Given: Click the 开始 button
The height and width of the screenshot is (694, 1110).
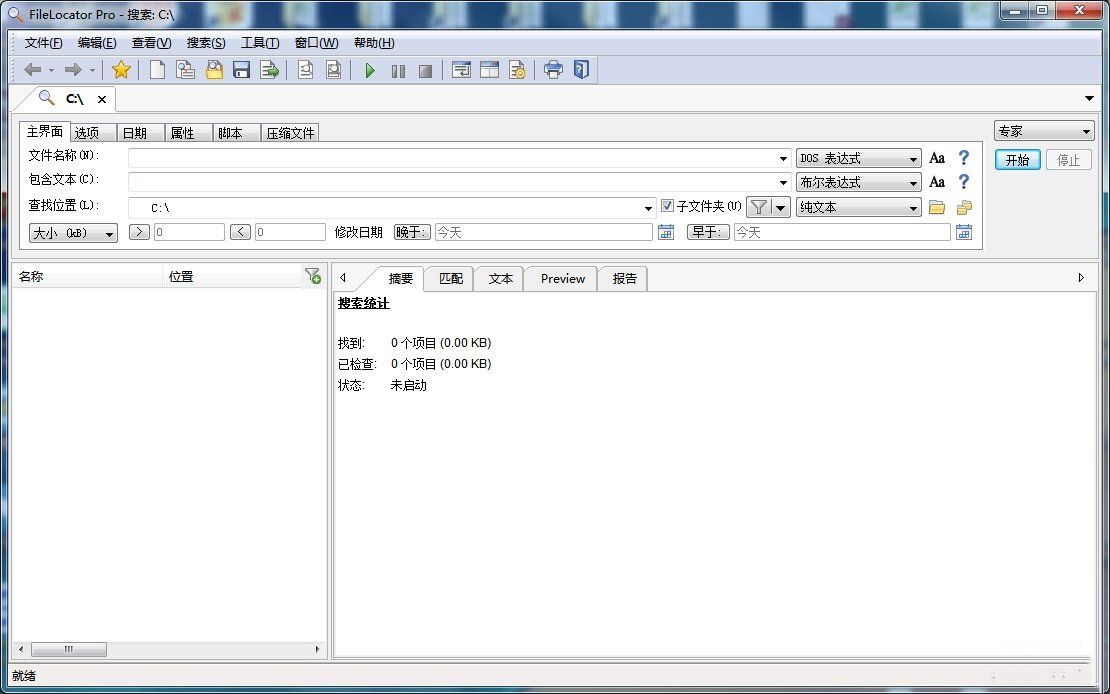Looking at the screenshot, I should 1017,160.
